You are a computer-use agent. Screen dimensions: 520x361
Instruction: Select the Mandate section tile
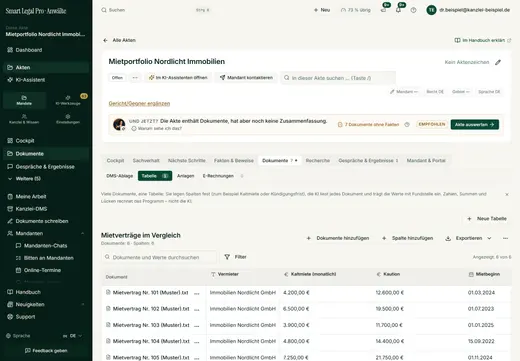point(24,100)
